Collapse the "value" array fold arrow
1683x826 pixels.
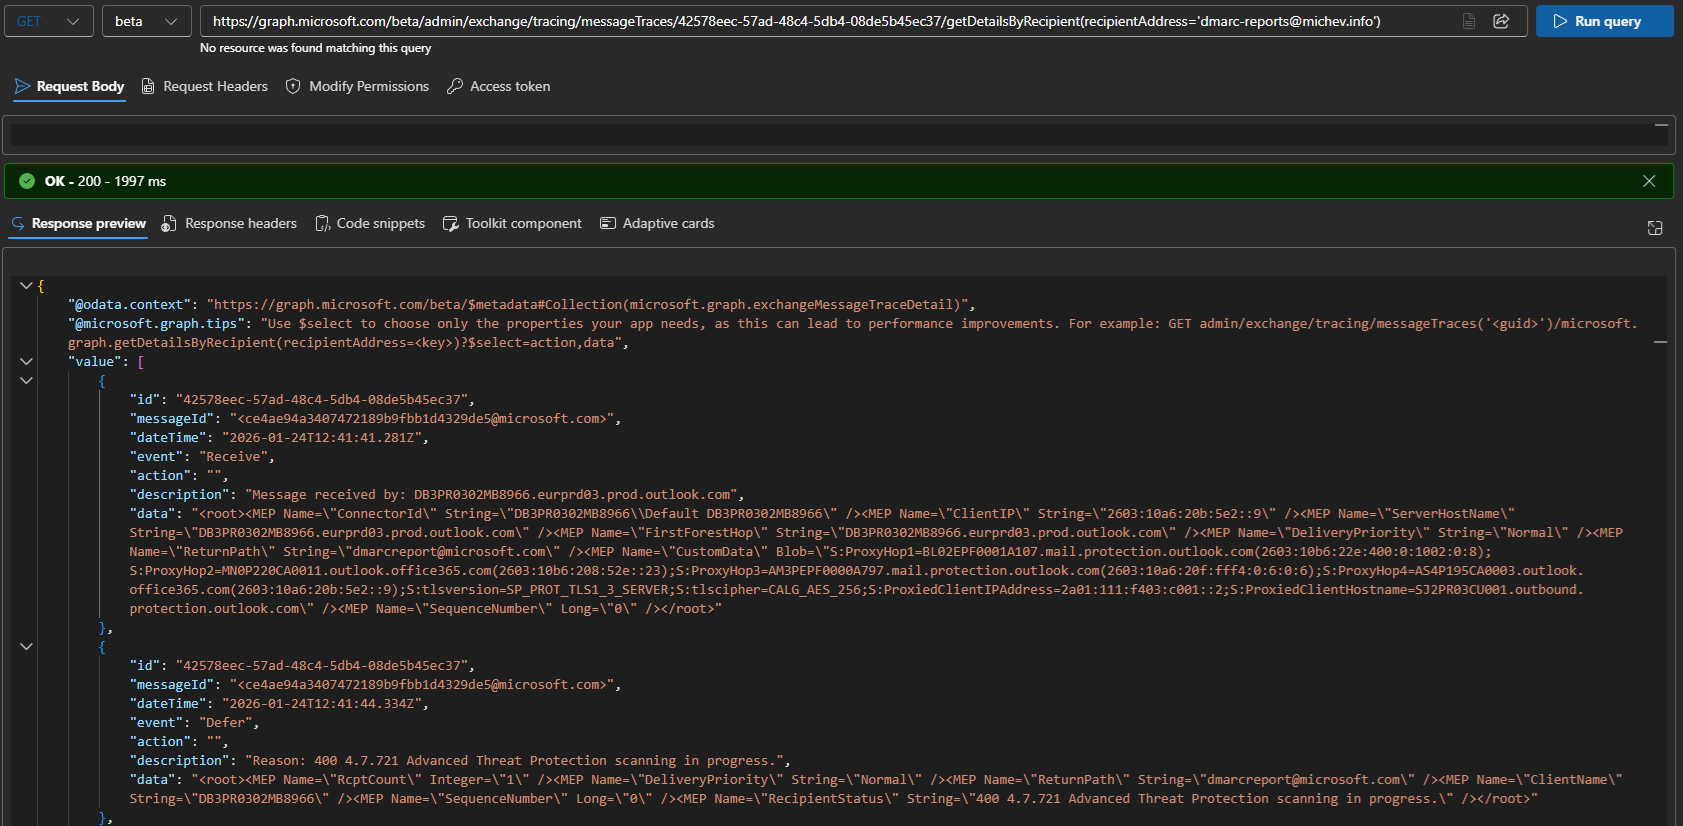[x=26, y=362]
